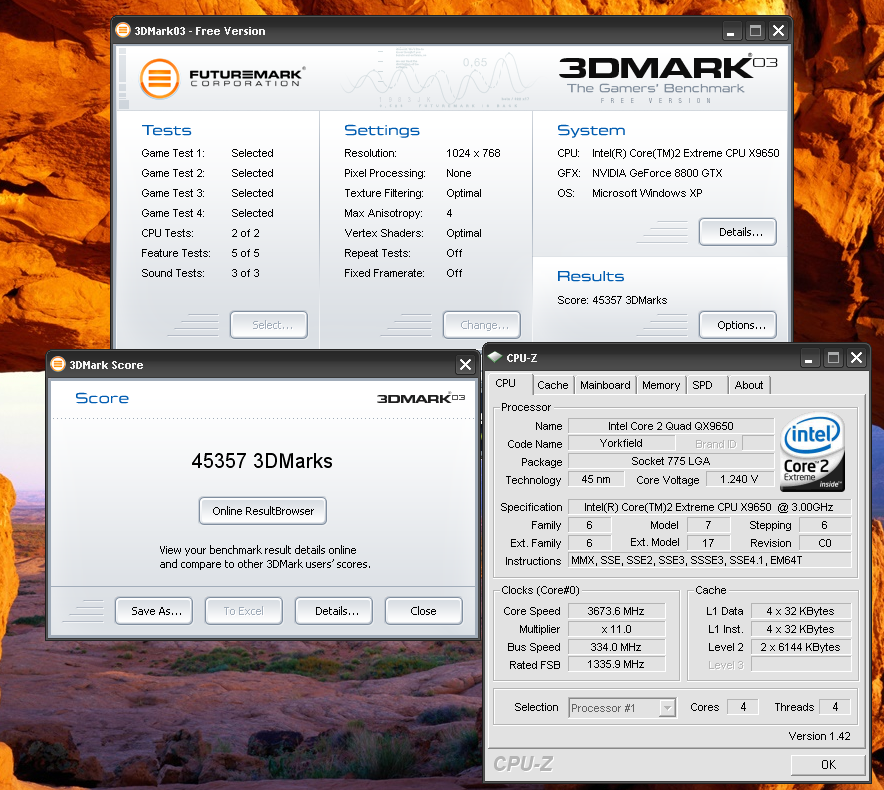The height and width of the screenshot is (790, 884).
Task: Click the Code Name value Yorkfield
Action: (621, 443)
